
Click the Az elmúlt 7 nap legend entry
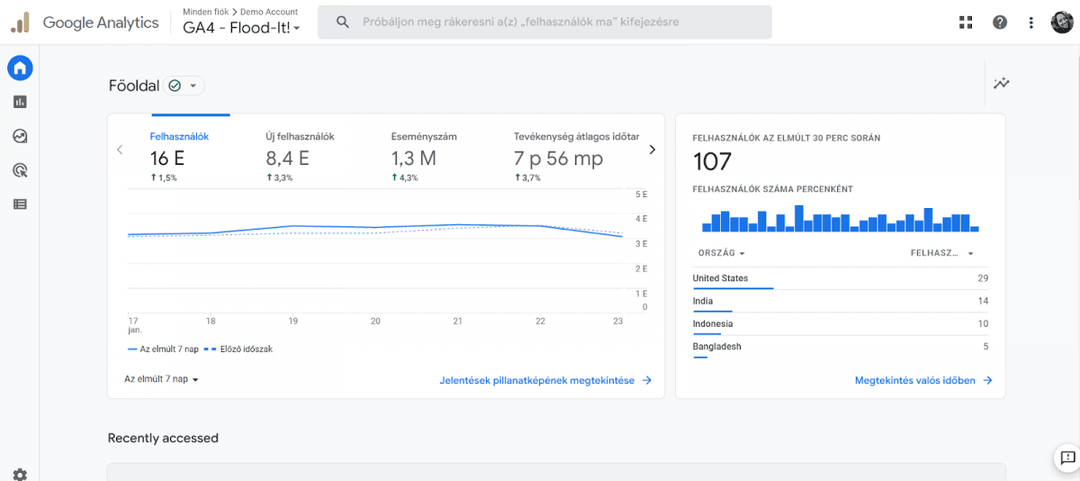163,349
